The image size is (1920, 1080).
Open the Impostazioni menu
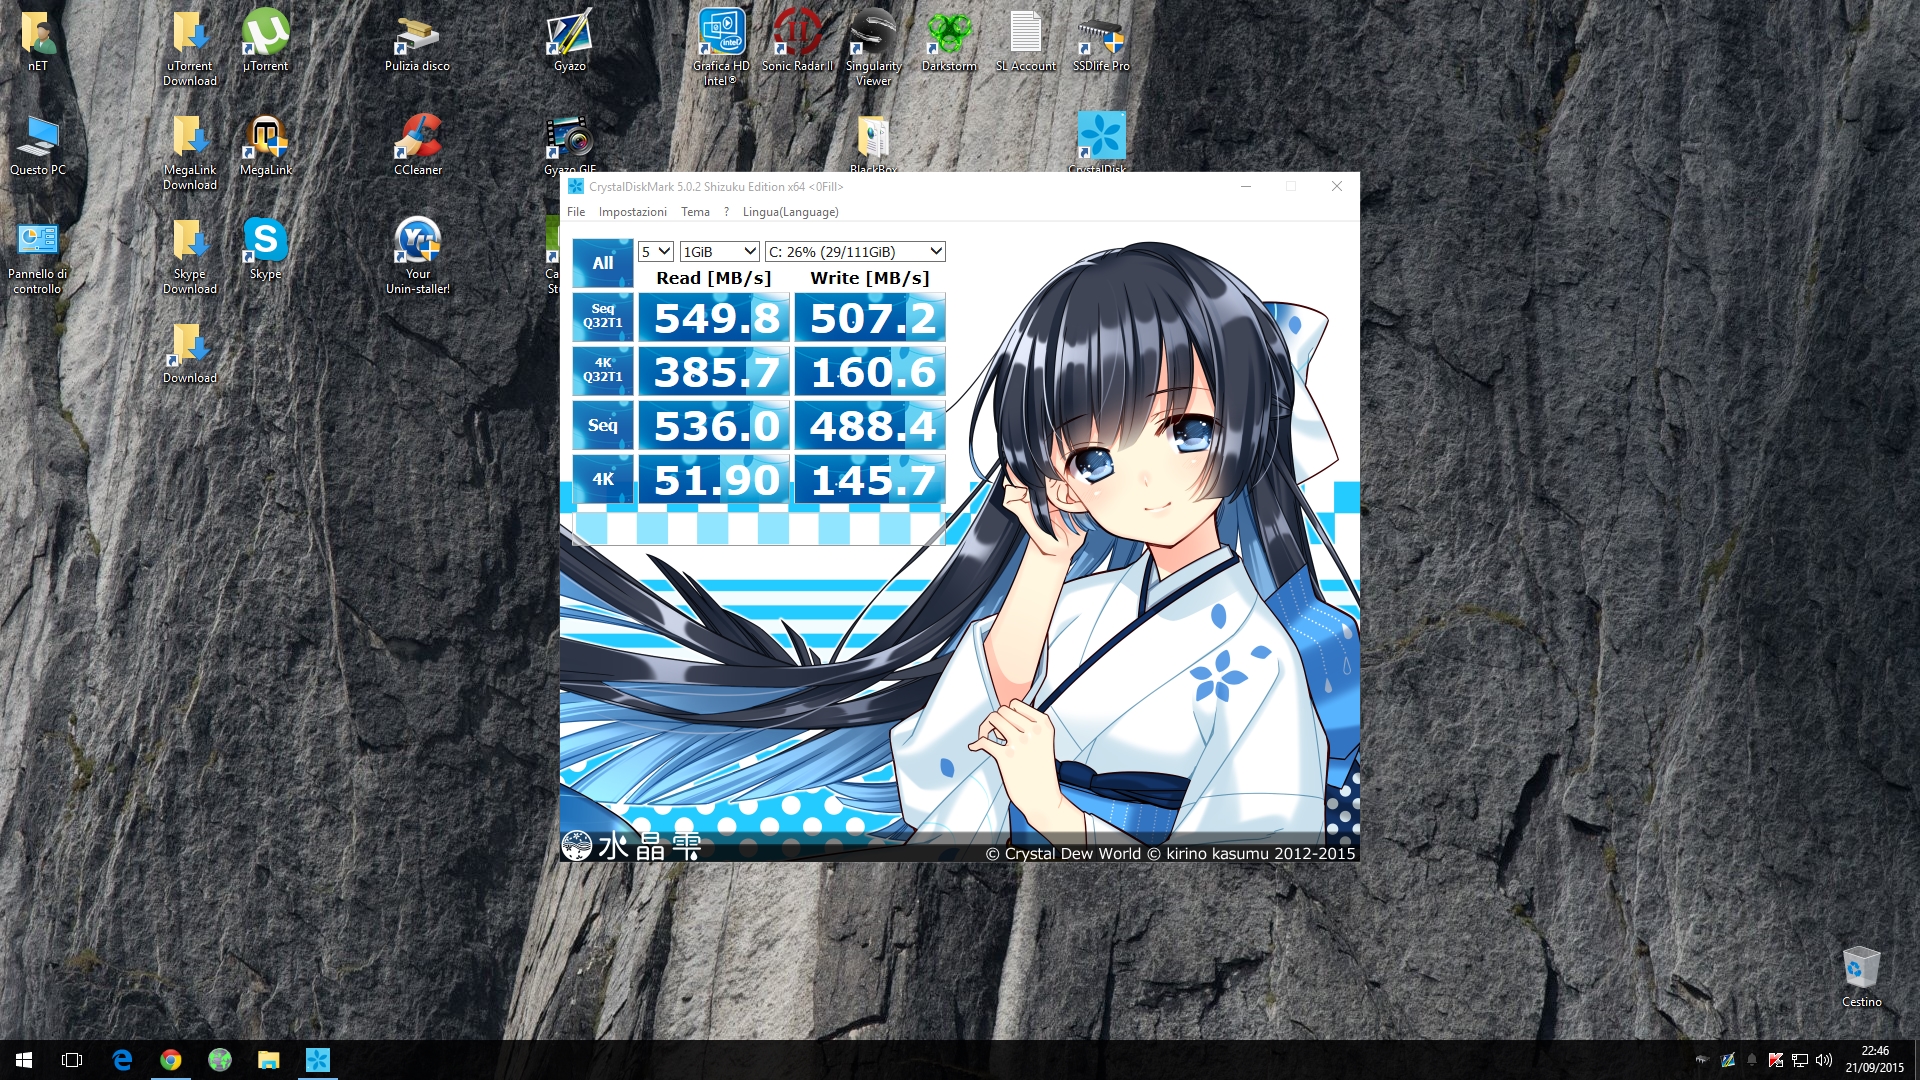tap(632, 212)
